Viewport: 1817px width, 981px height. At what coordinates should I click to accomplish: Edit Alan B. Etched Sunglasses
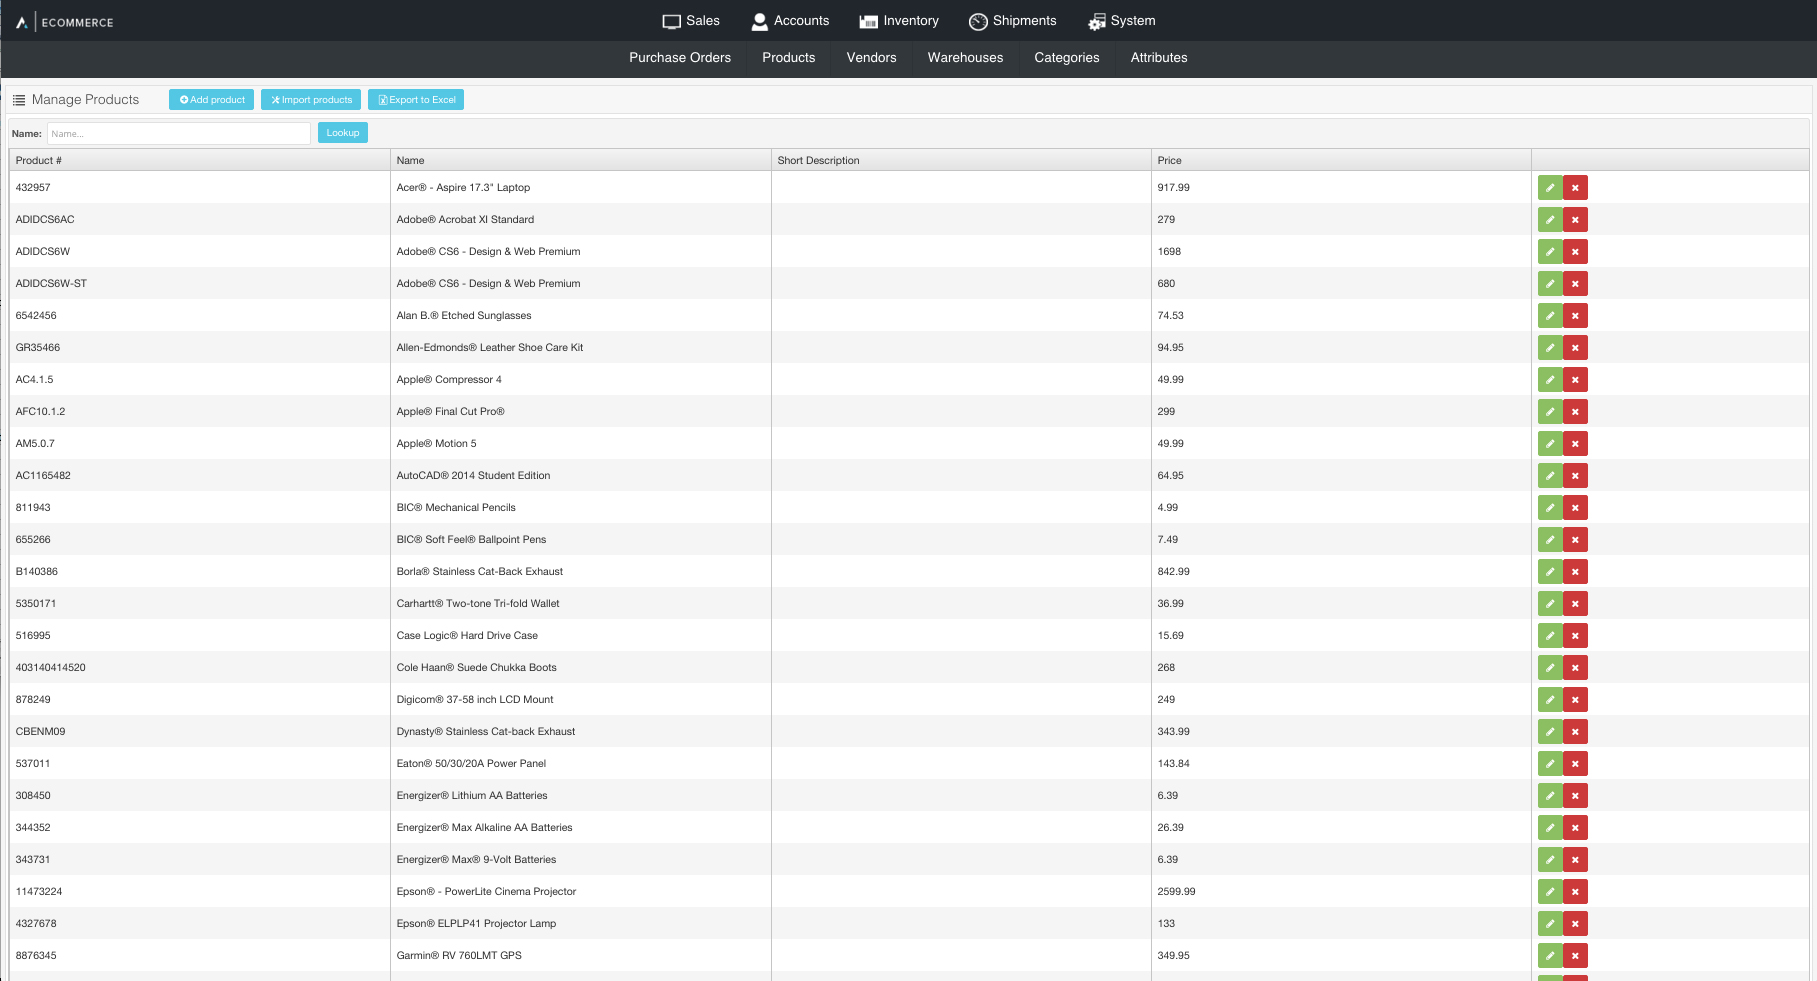1550,316
